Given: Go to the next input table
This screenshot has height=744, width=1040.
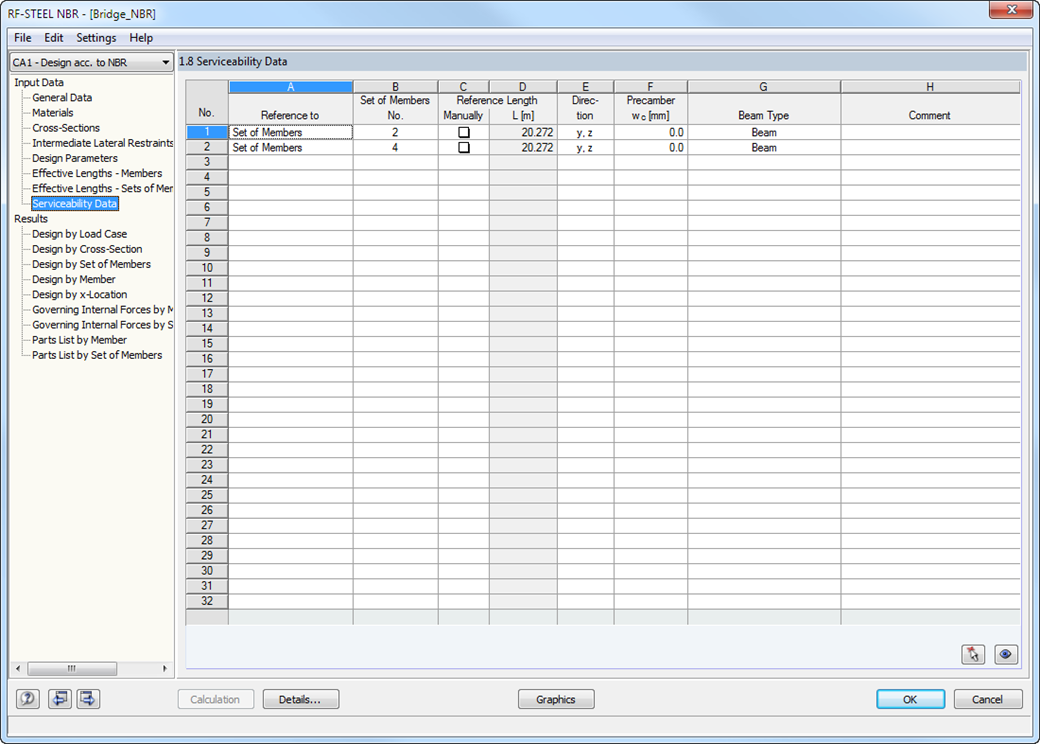Looking at the screenshot, I should click(87, 698).
